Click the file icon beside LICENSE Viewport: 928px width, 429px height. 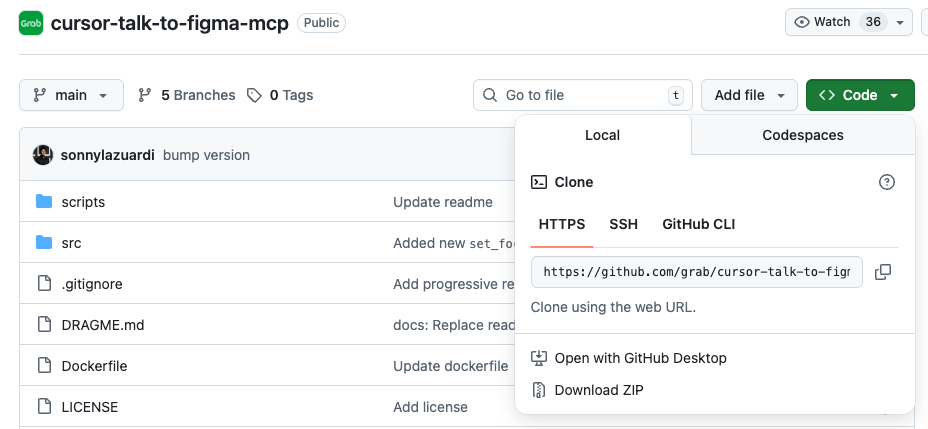(44, 407)
